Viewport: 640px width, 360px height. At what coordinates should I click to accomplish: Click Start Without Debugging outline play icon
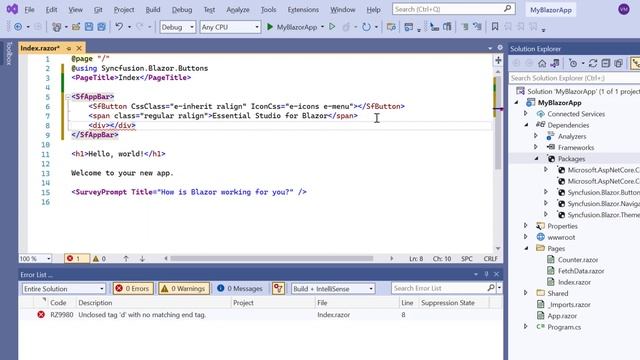332,27
